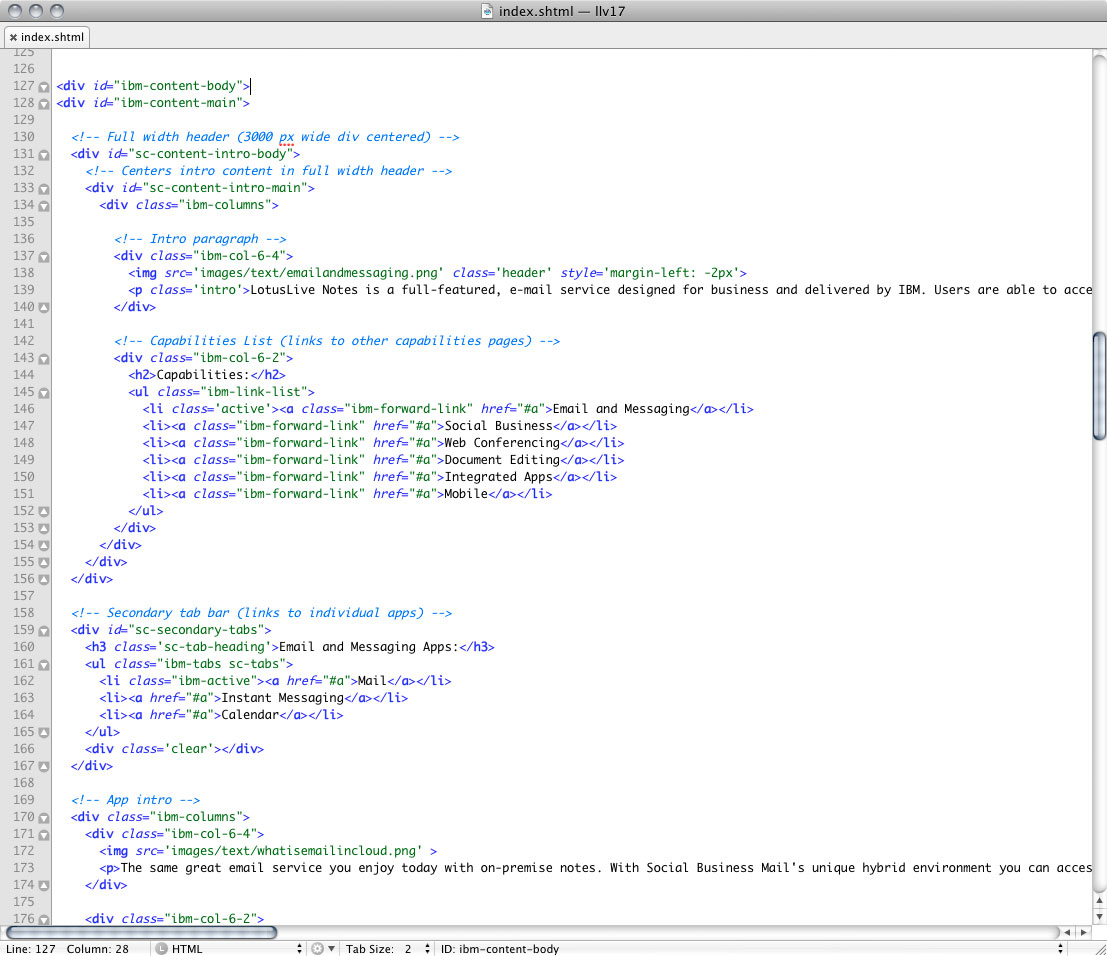
Task: Click the end-of-fold marker at line 152
Action: click(44, 511)
